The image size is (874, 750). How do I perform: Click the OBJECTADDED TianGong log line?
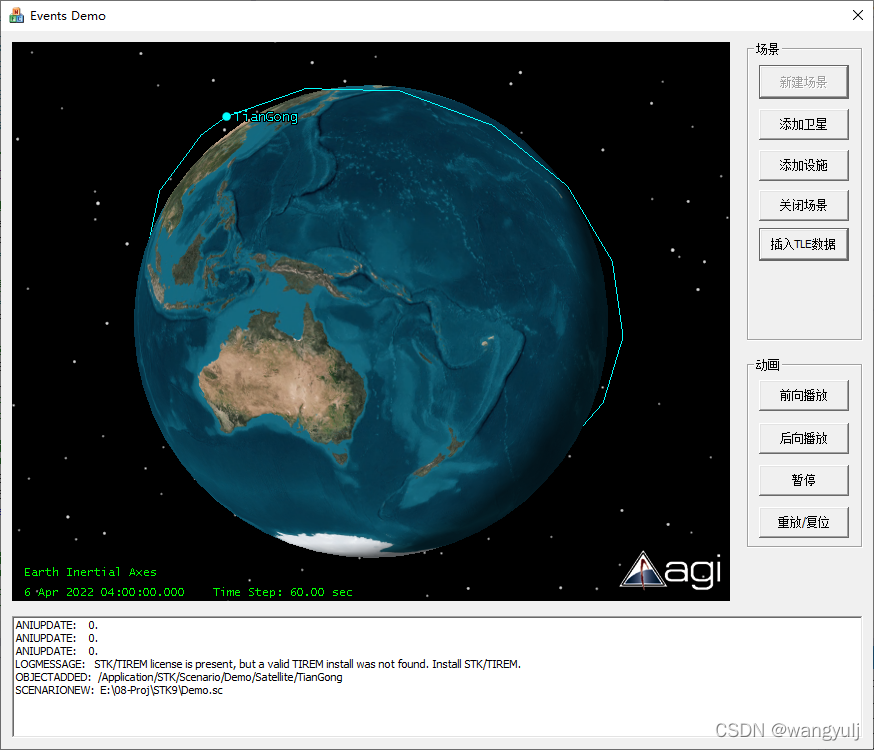[x=179, y=677]
